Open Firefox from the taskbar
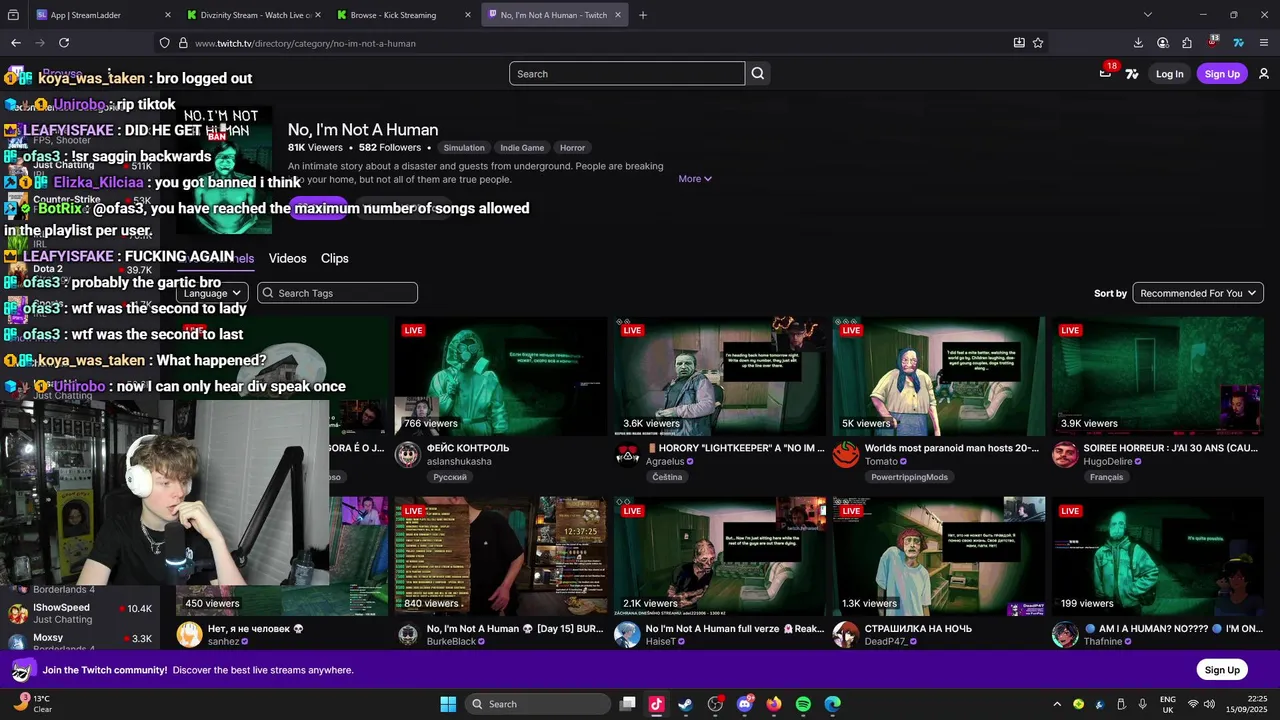Screen dimensions: 1280x720 (774, 704)
